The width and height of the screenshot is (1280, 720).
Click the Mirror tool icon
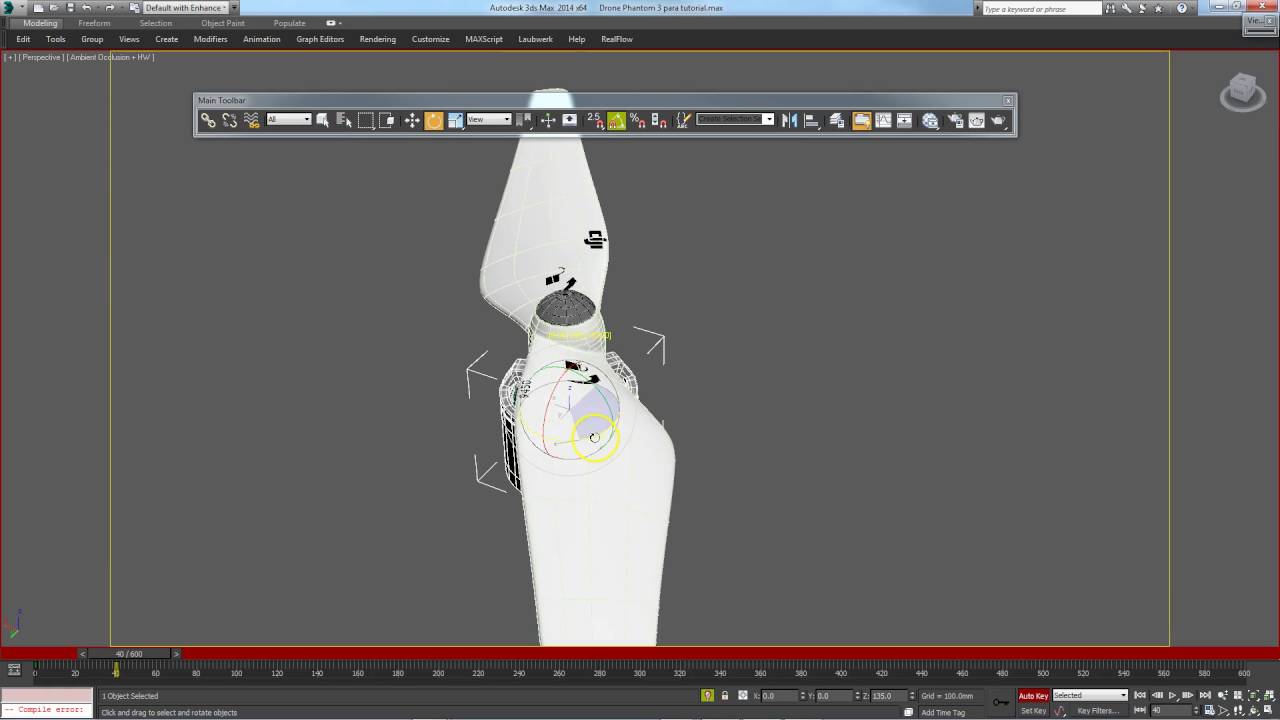tap(790, 120)
